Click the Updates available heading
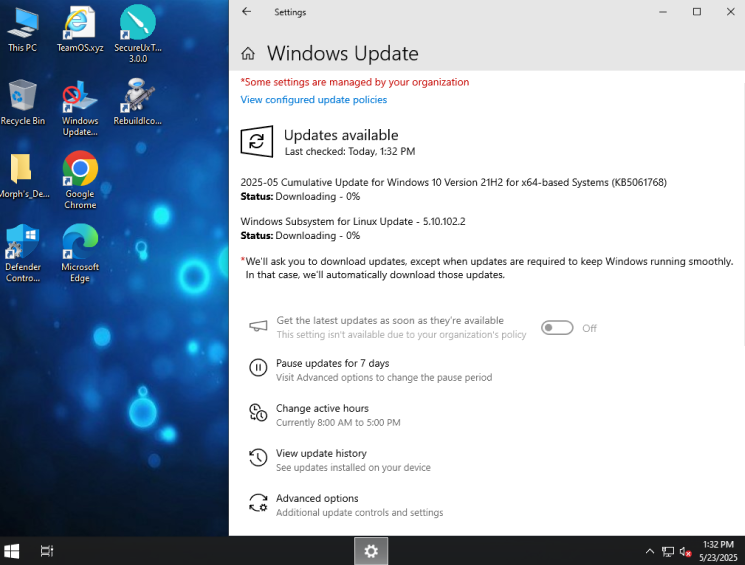 [341, 135]
